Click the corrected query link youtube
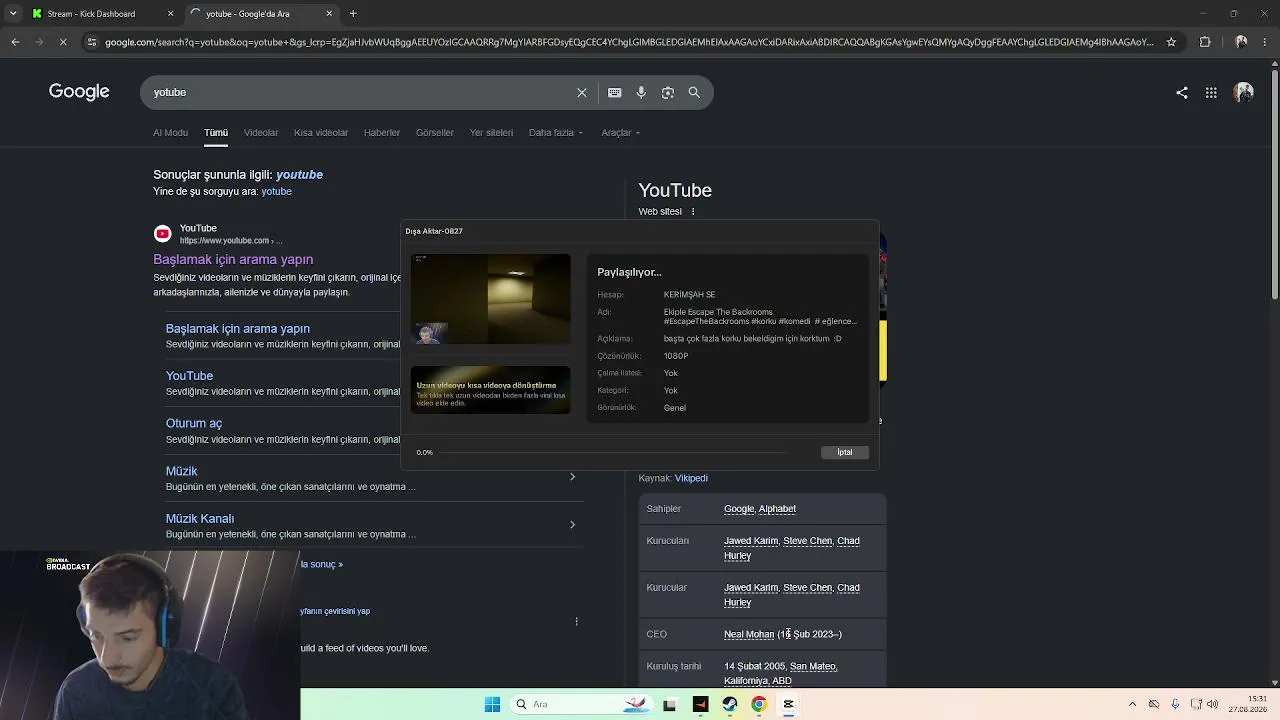The width and height of the screenshot is (1280, 720). coord(299,174)
